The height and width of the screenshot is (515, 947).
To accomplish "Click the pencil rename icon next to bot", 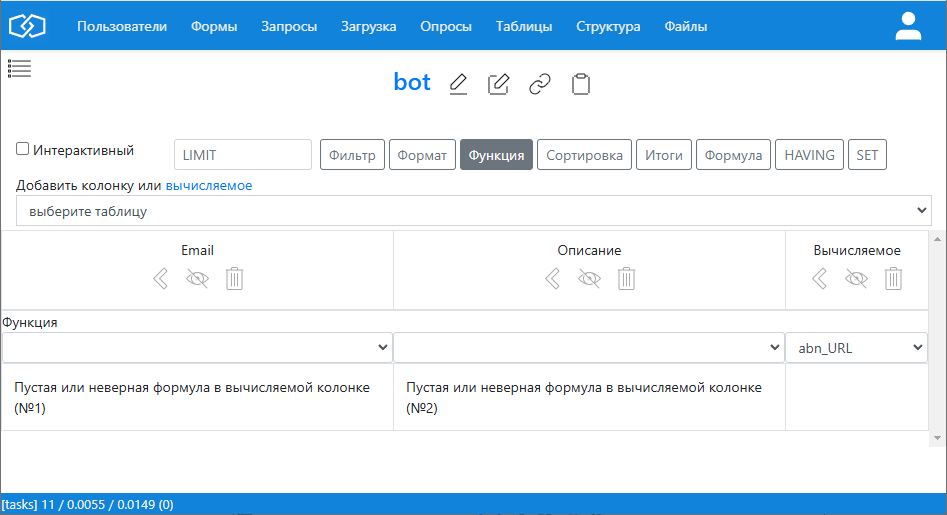I will (x=458, y=83).
